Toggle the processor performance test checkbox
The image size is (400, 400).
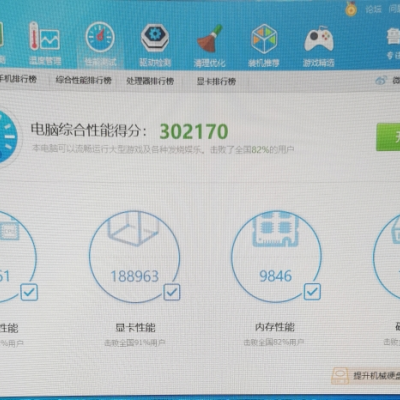29,292
